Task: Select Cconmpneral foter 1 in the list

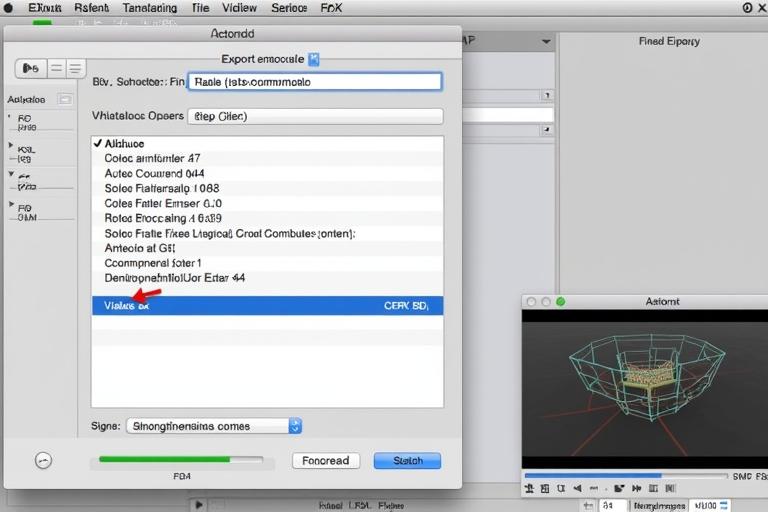Action: pos(267,263)
